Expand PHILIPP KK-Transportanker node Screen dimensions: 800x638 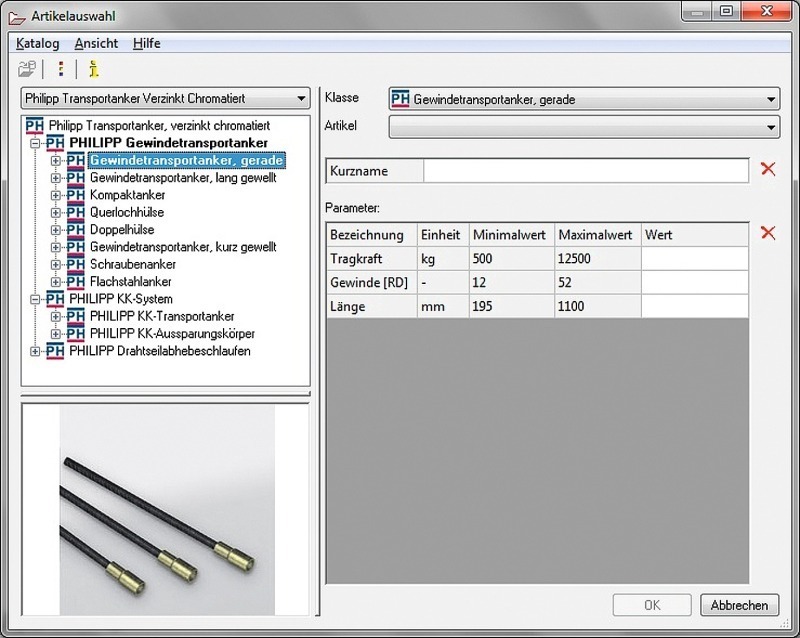coord(55,317)
